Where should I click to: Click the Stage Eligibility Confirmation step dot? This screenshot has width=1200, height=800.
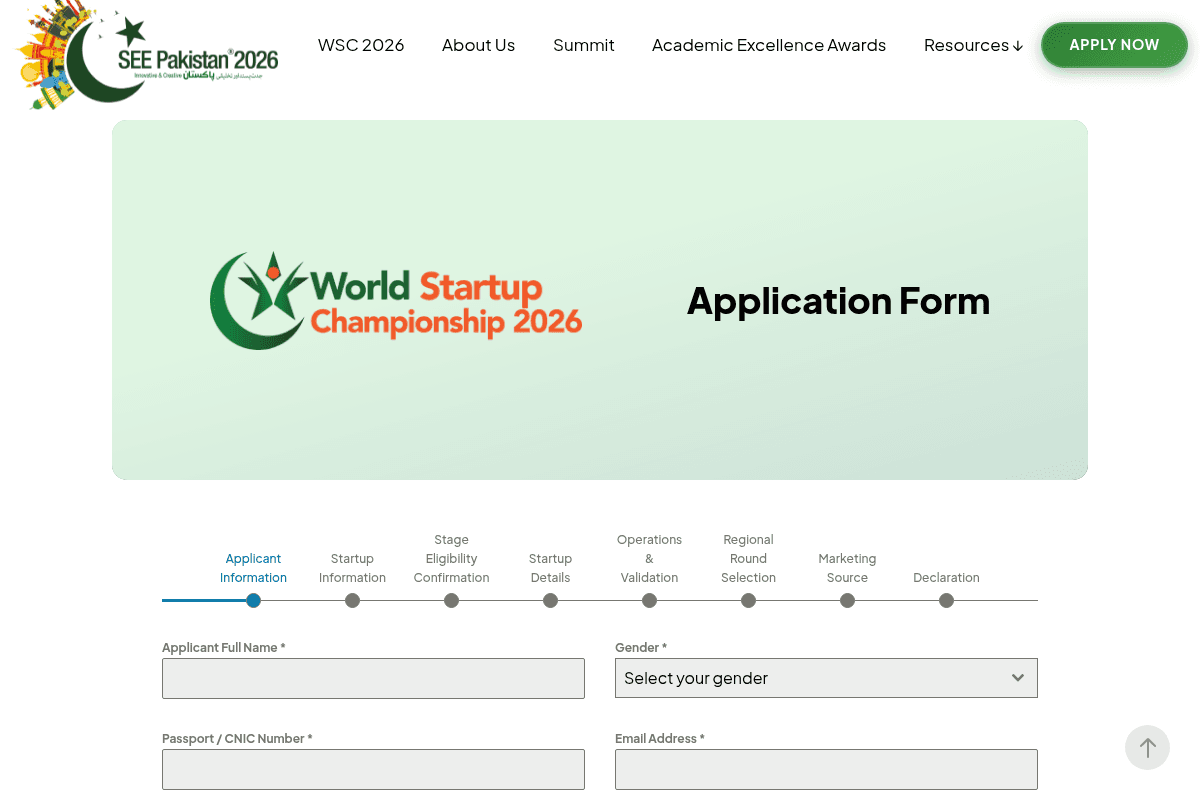[451, 600]
